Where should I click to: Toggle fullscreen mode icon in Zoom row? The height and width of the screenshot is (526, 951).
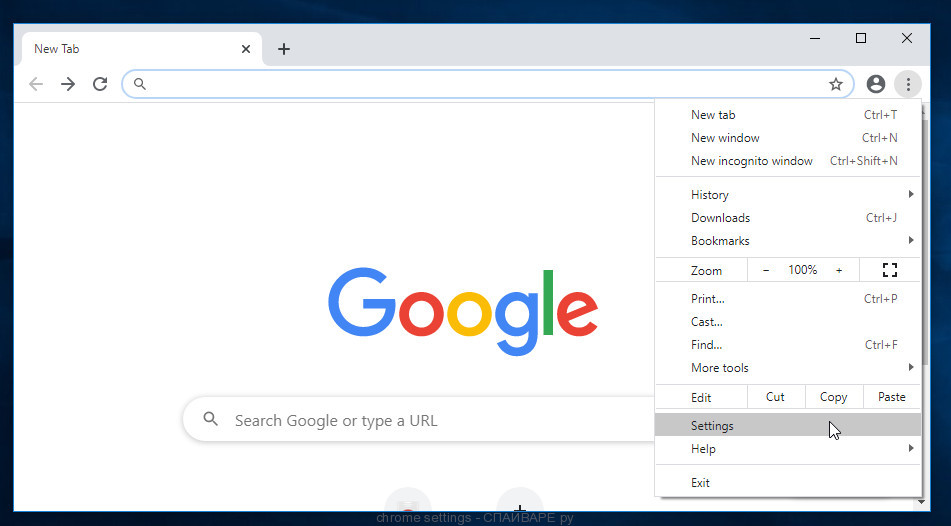tap(889, 270)
